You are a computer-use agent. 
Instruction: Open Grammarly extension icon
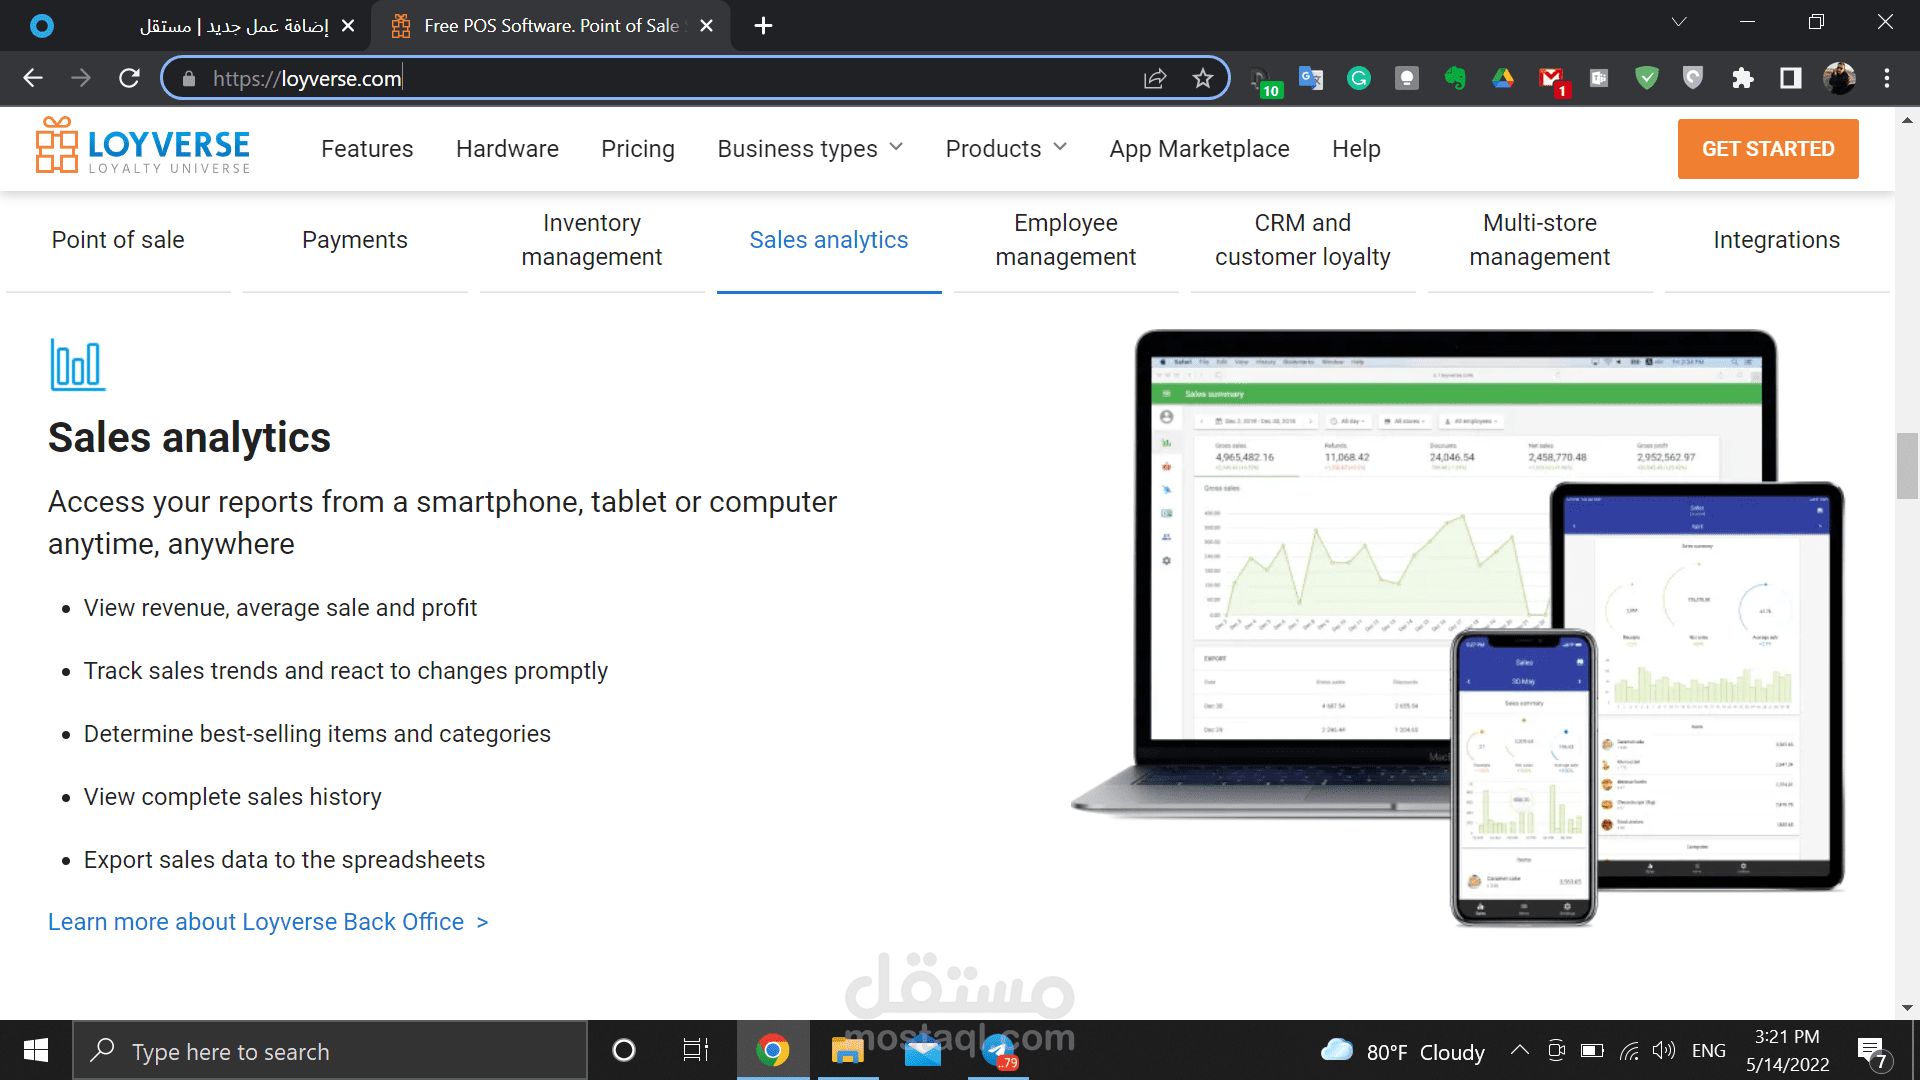1358,78
